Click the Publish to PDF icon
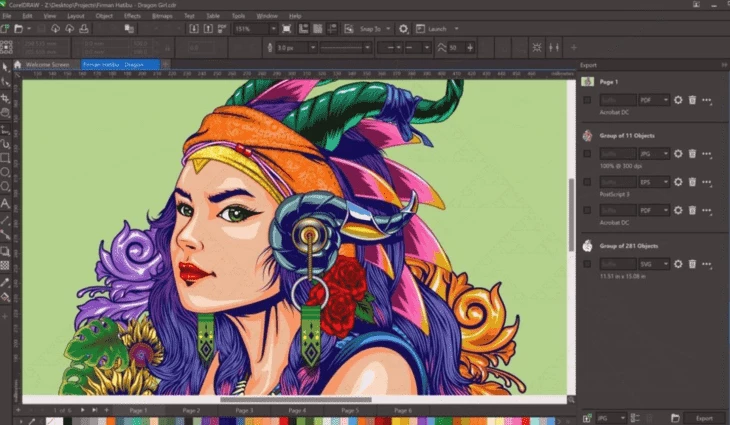730x425 pixels. (222, 29)
